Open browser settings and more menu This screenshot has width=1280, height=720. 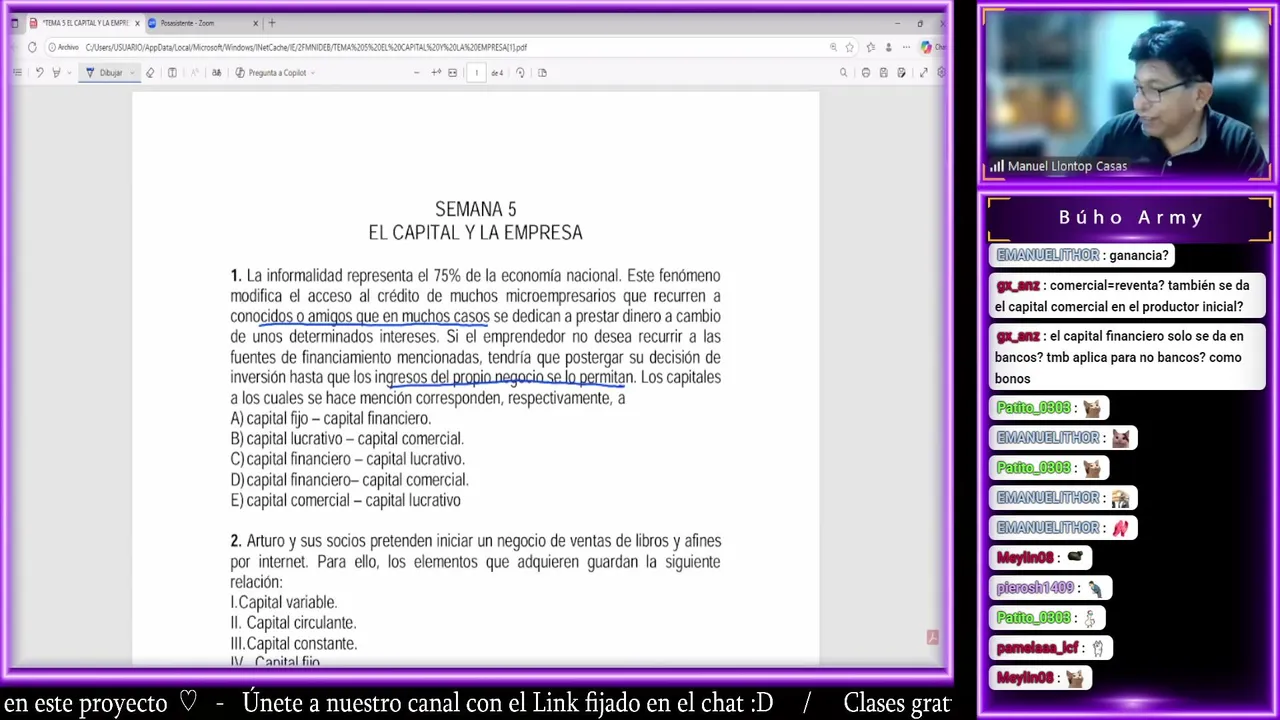[x=906, y=47]
